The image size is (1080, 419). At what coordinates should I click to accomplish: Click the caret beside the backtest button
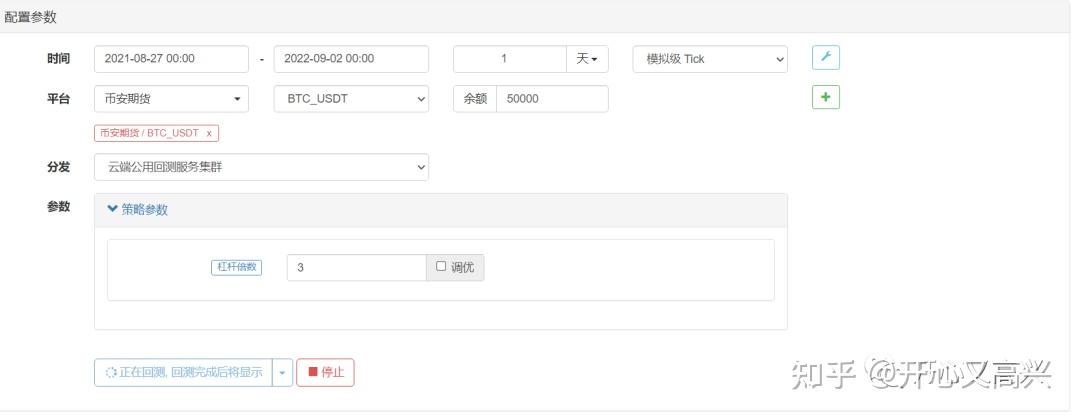pos(282,372)
